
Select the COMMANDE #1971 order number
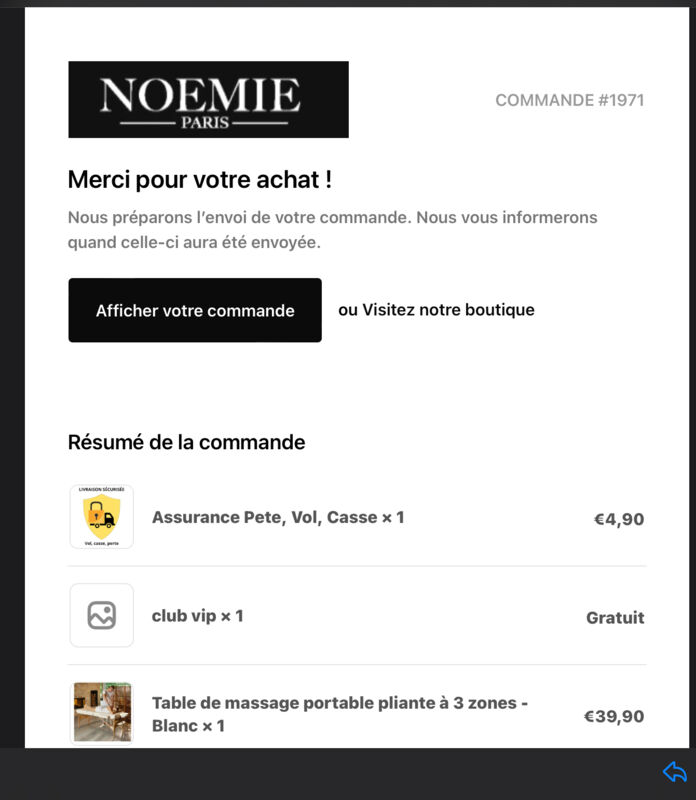pos(569,100)
